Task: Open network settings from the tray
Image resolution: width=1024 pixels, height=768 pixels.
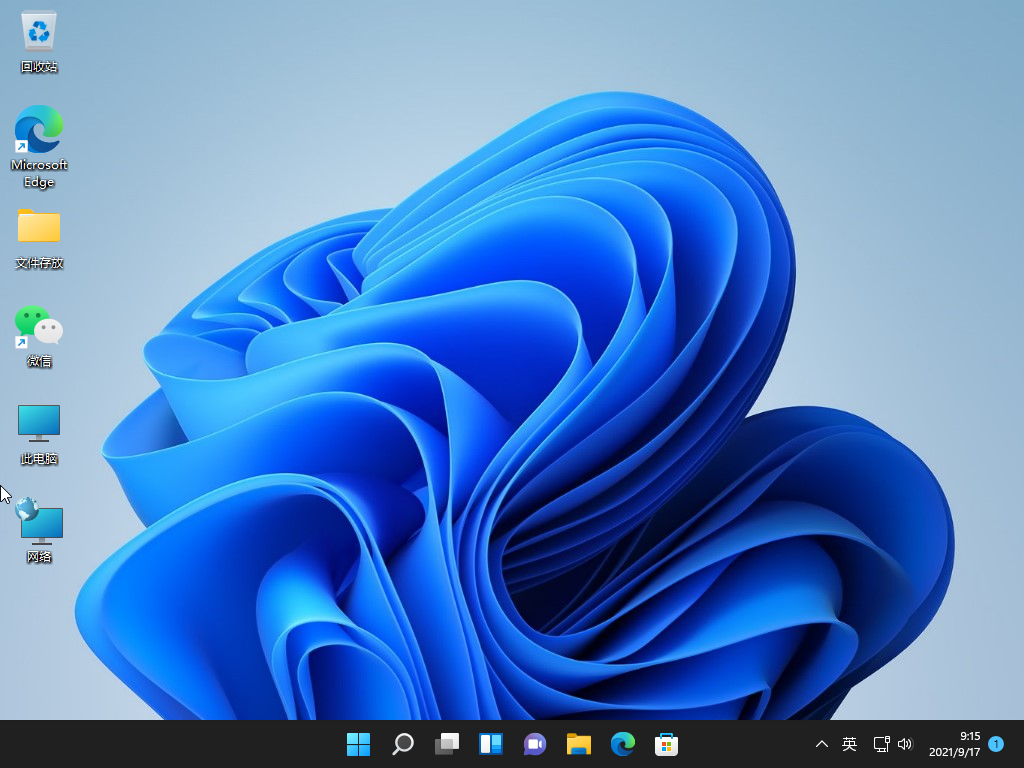Action: click(882, 744)
